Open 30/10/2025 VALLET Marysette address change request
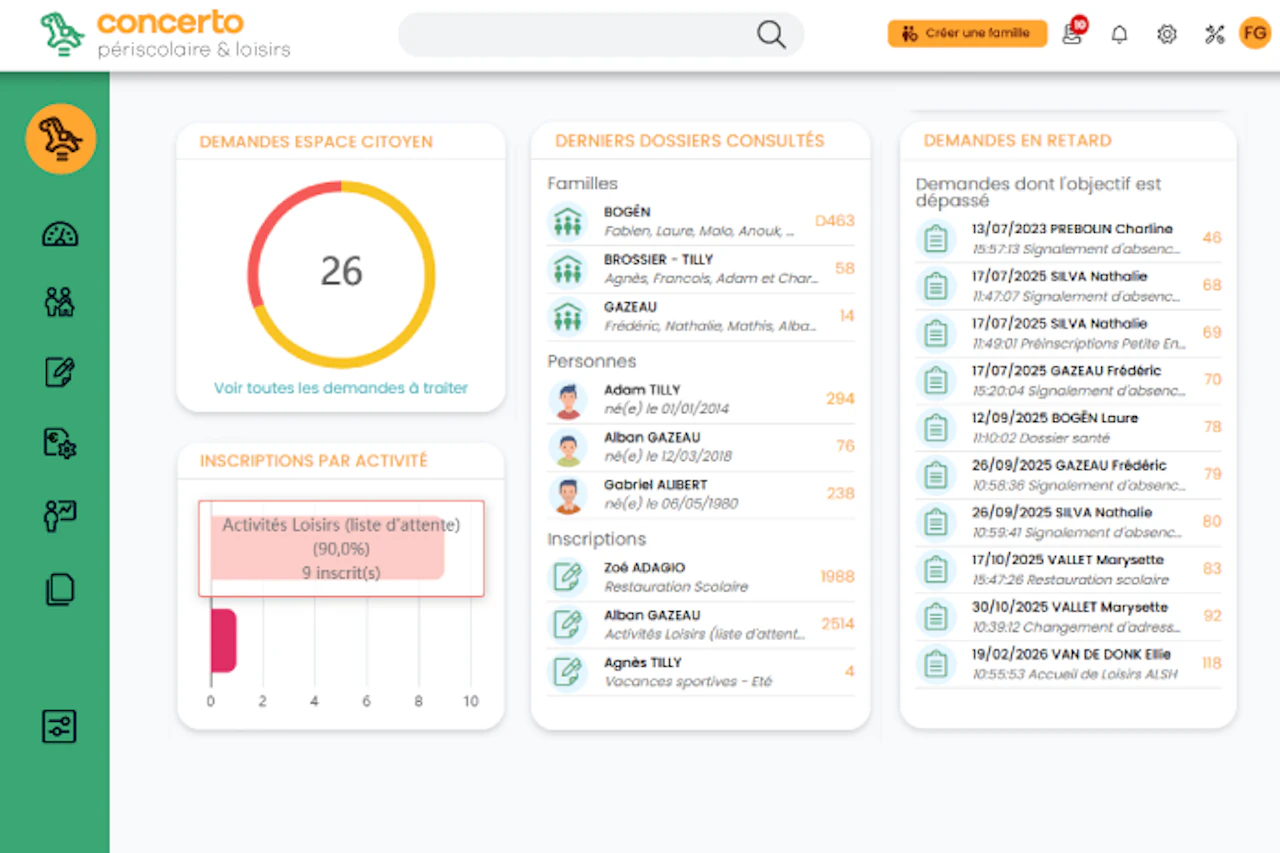The height and width of the screenshot is (853, 1280). 1069,617
